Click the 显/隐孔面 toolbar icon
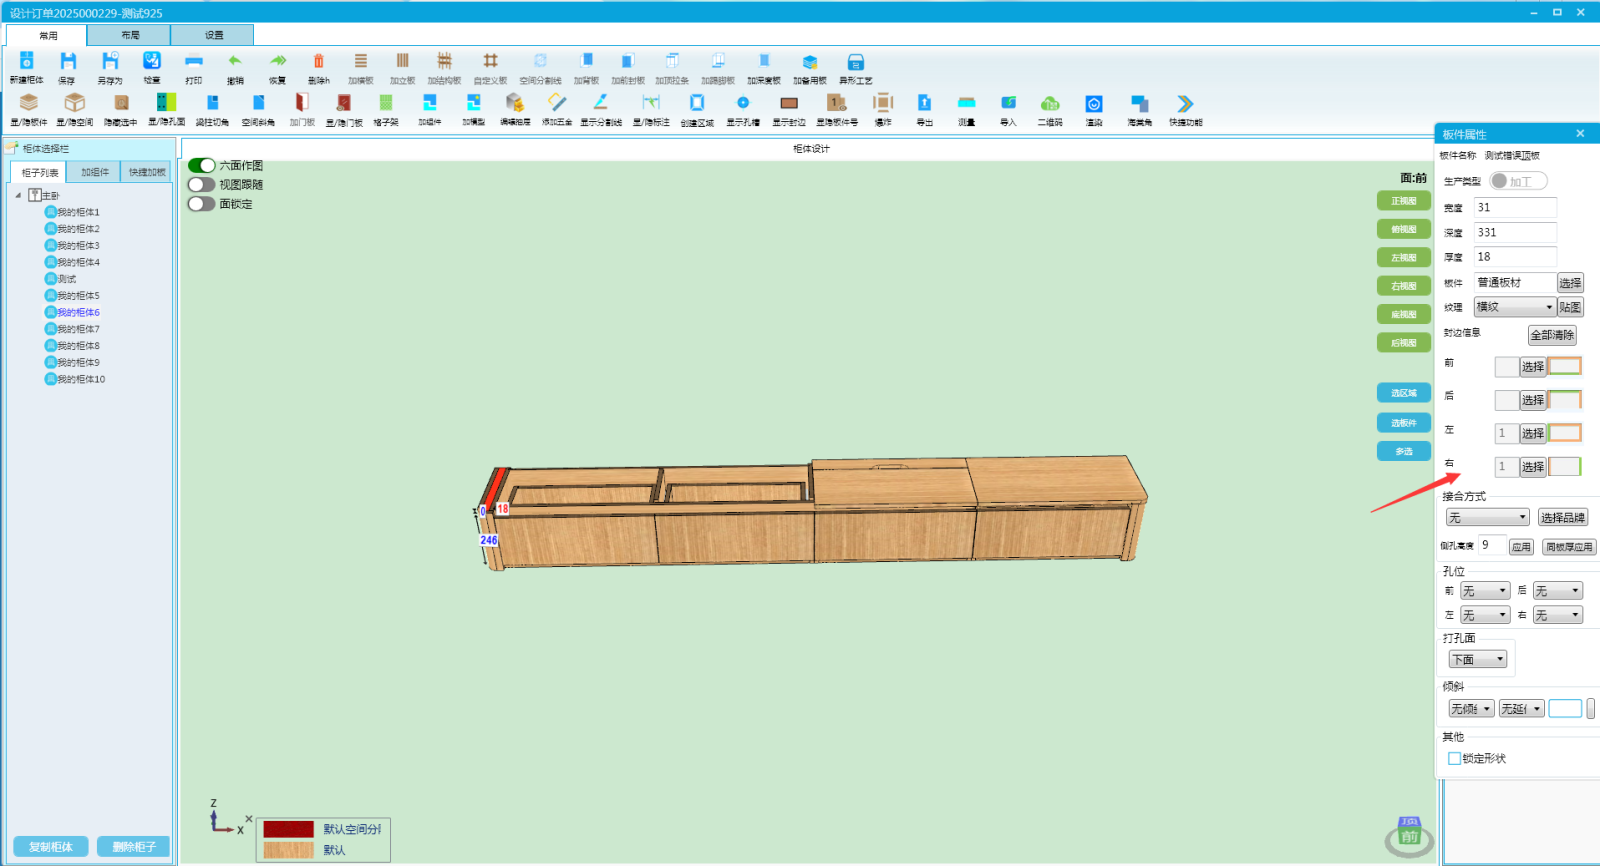1600x866 pixels. [x=166, y=103]
